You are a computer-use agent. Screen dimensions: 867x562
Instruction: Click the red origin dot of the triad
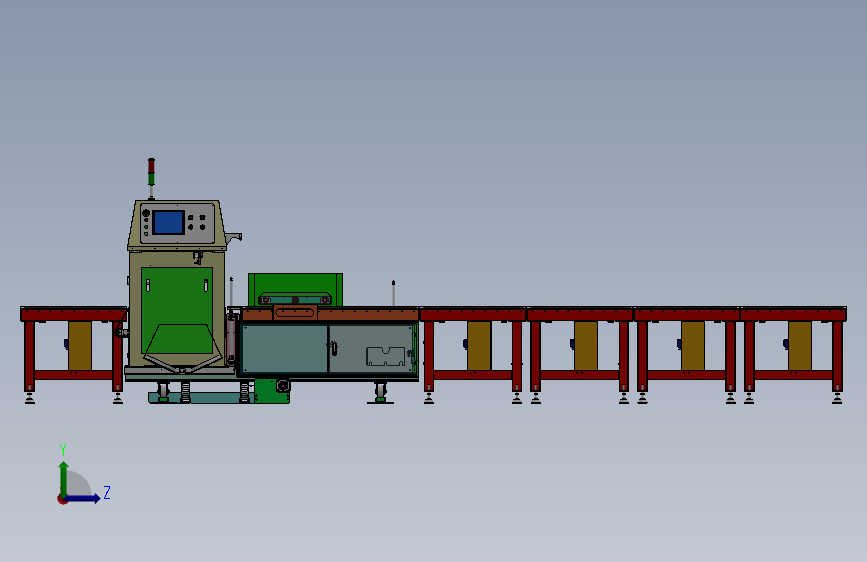click(x=62, y=500)
